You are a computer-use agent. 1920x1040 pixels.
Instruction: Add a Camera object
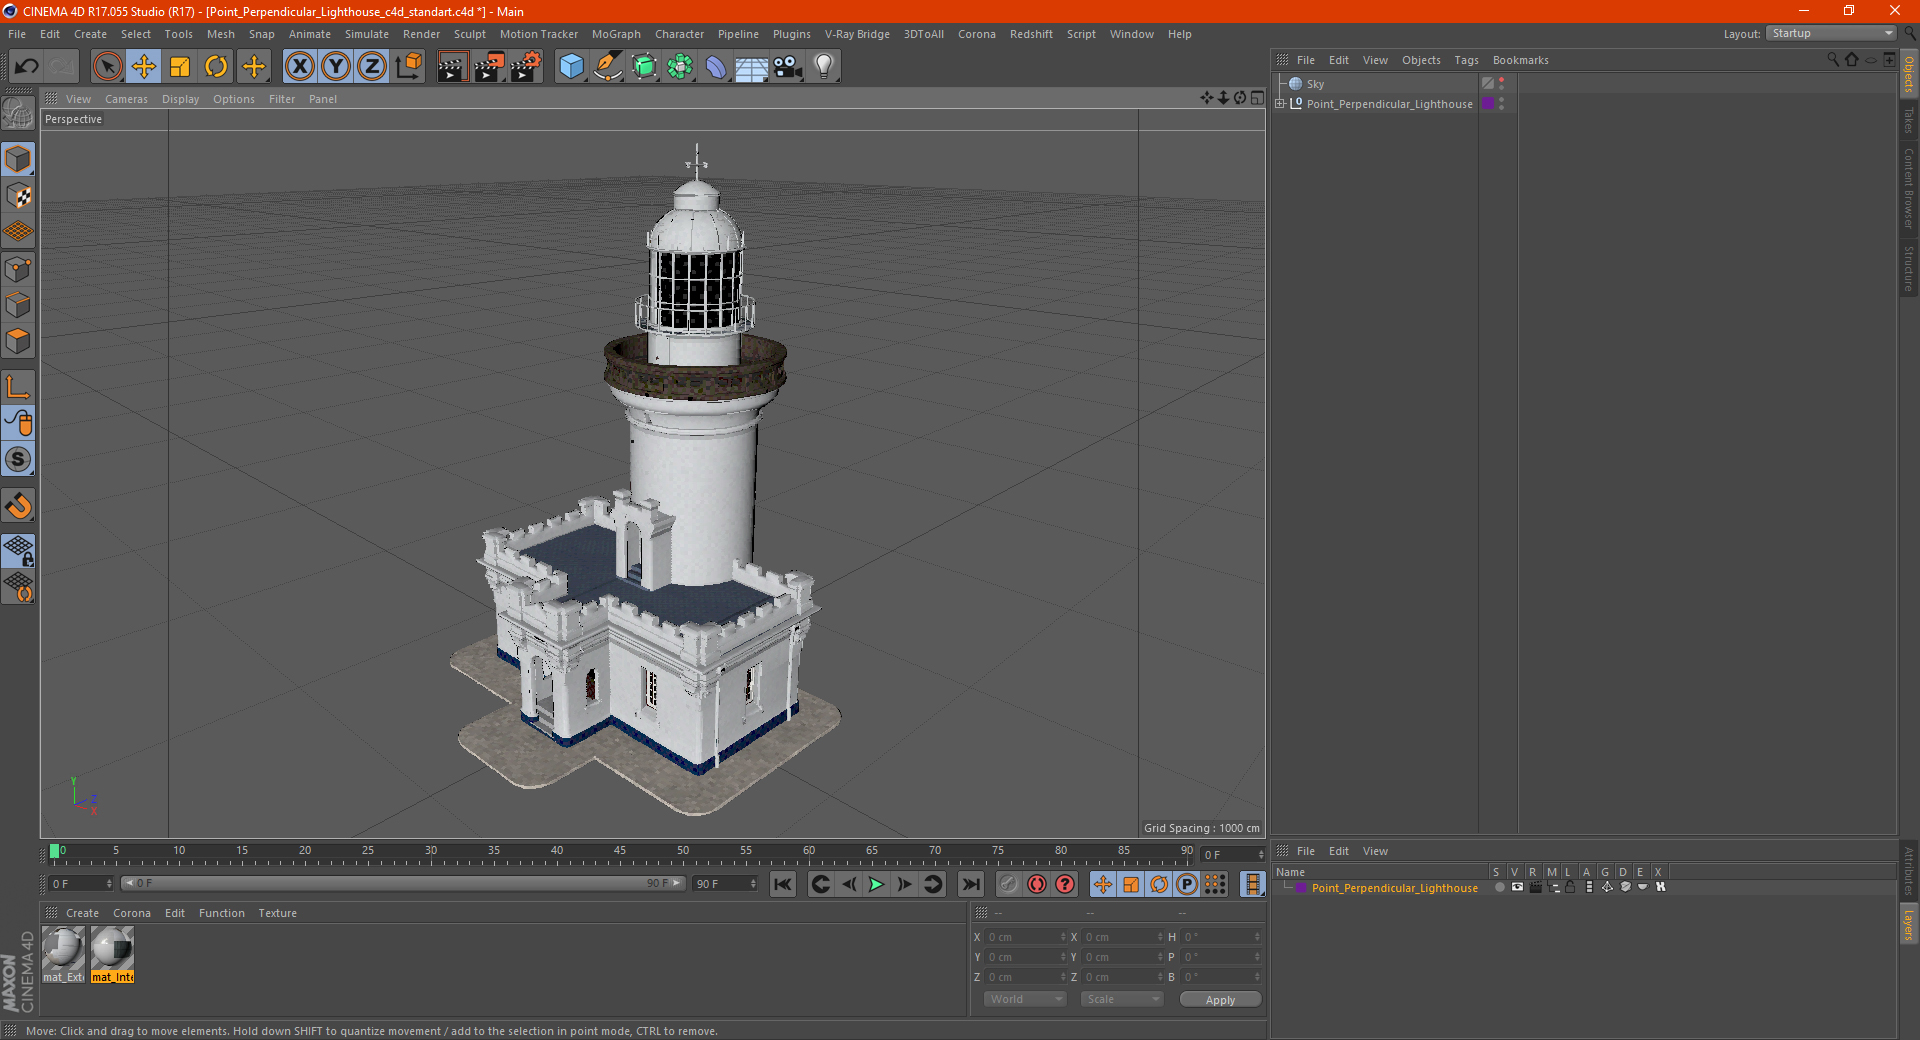[788, 67]
